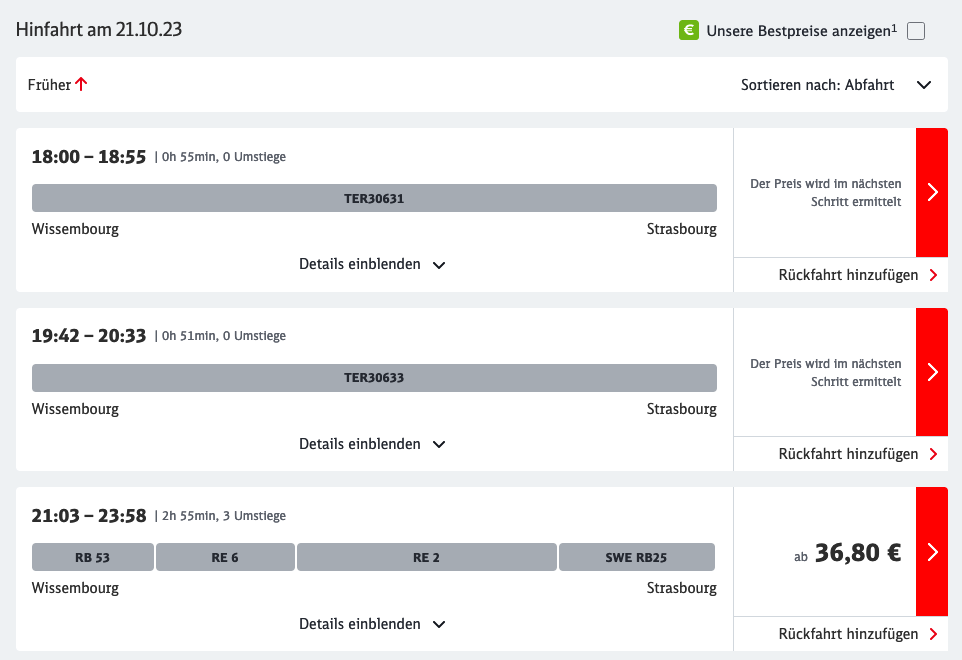Click the SWE RB25 train segment

click(636, 557)
